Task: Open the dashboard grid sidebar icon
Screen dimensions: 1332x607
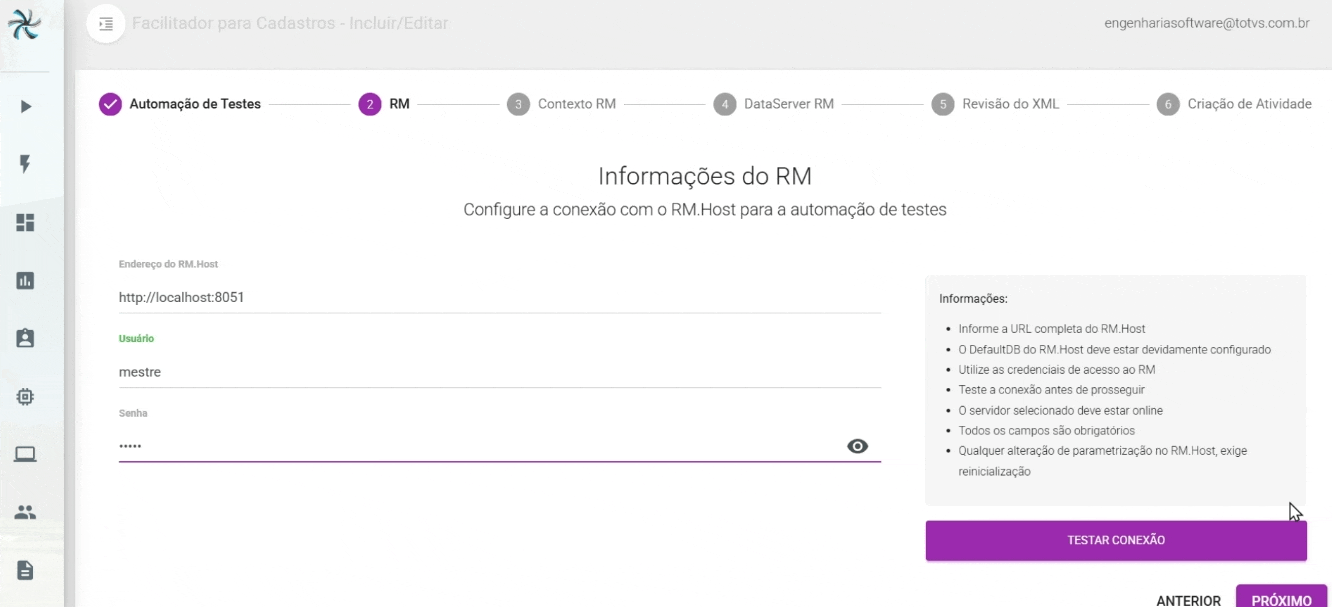Action: pyautogui.click(x=26, y=222)
